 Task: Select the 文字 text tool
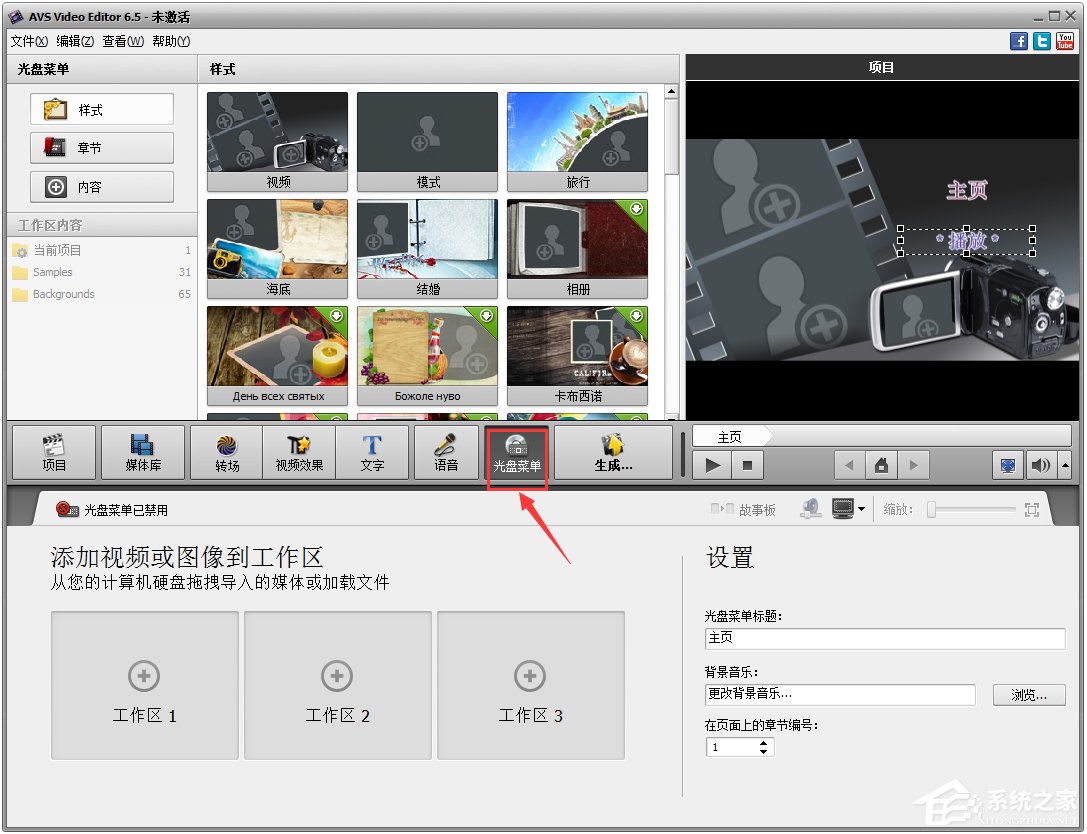[x=372, y=452]
